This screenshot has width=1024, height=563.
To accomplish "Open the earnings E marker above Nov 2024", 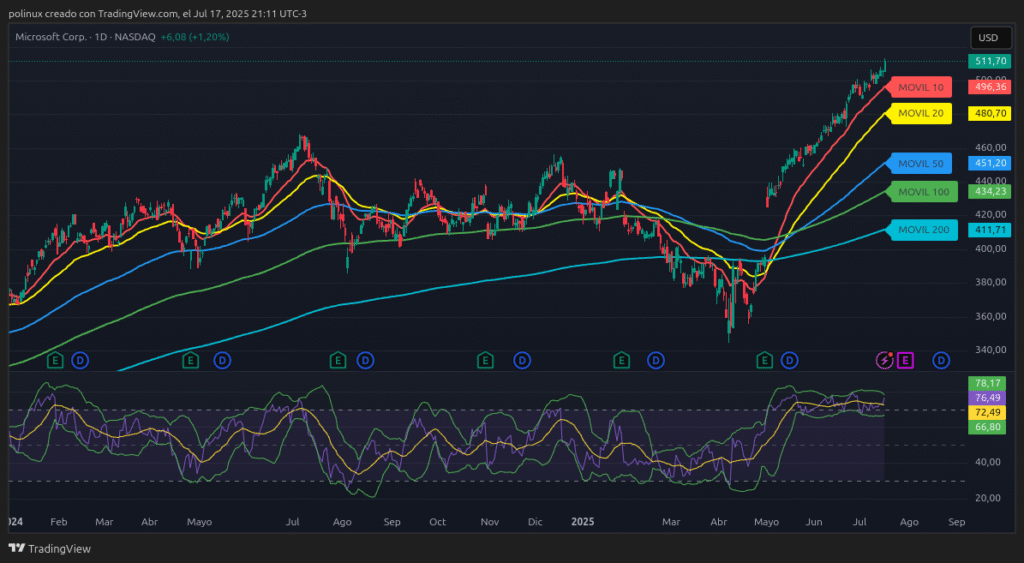I will tap(485, 360).
